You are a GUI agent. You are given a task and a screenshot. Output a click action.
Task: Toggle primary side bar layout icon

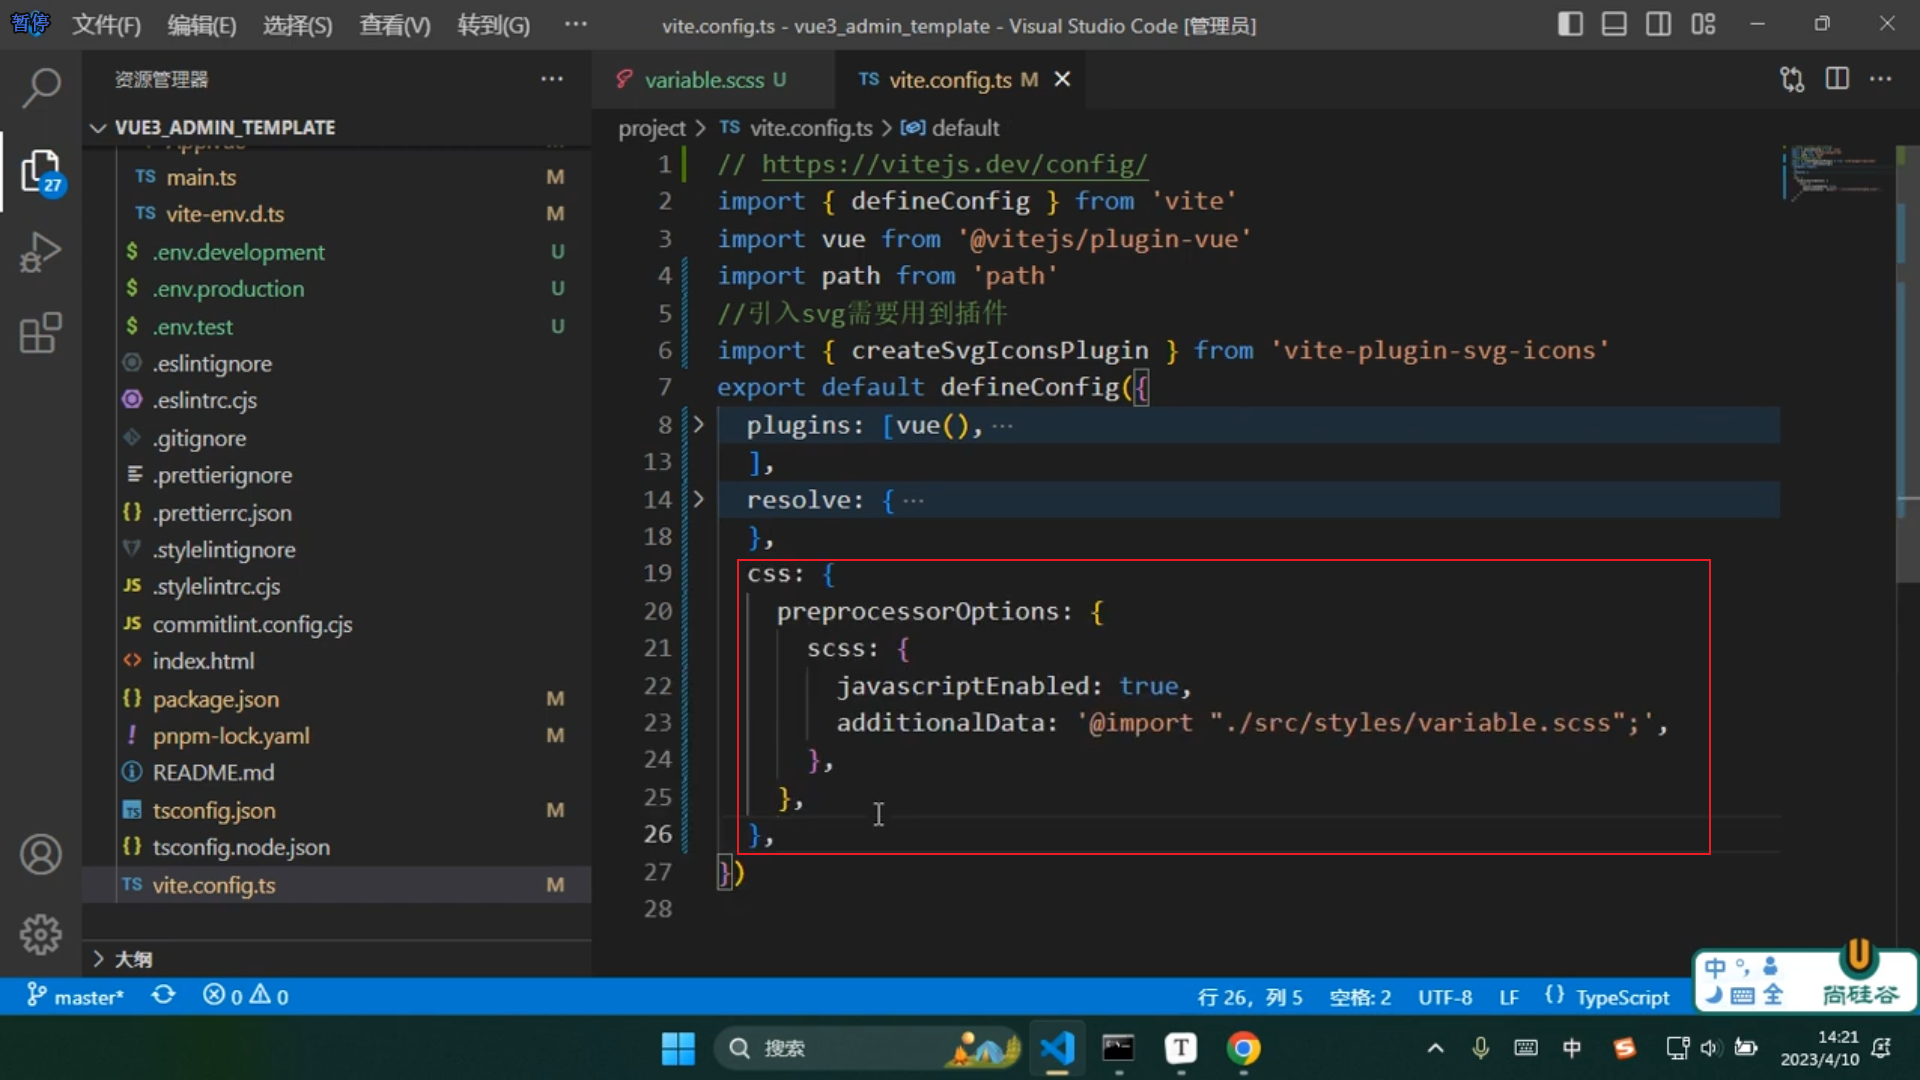pos(1570,24)
